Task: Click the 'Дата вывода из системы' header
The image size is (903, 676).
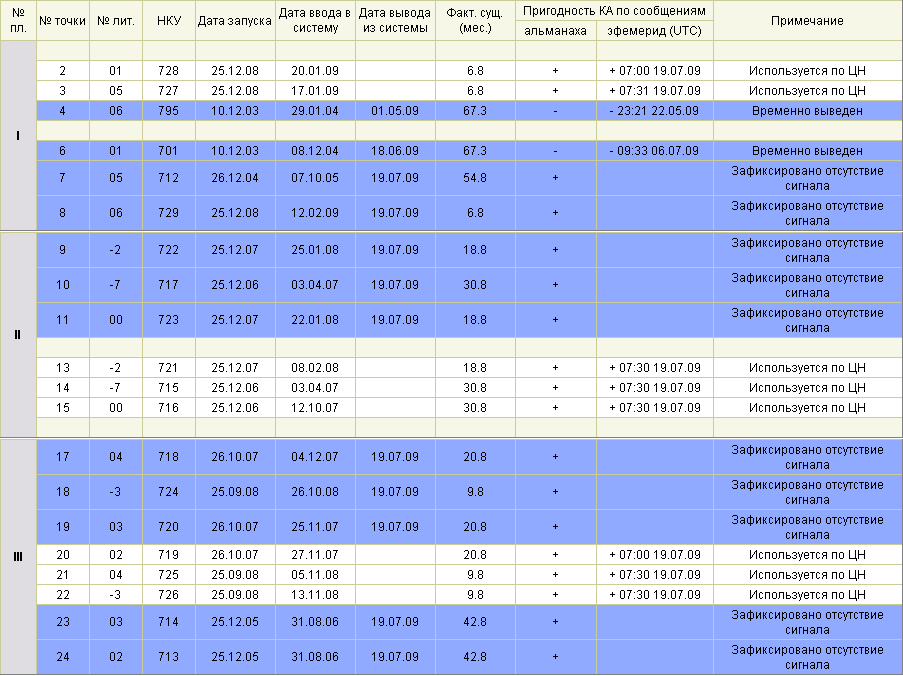Action: pyautogui.click(x=395, y=21)
